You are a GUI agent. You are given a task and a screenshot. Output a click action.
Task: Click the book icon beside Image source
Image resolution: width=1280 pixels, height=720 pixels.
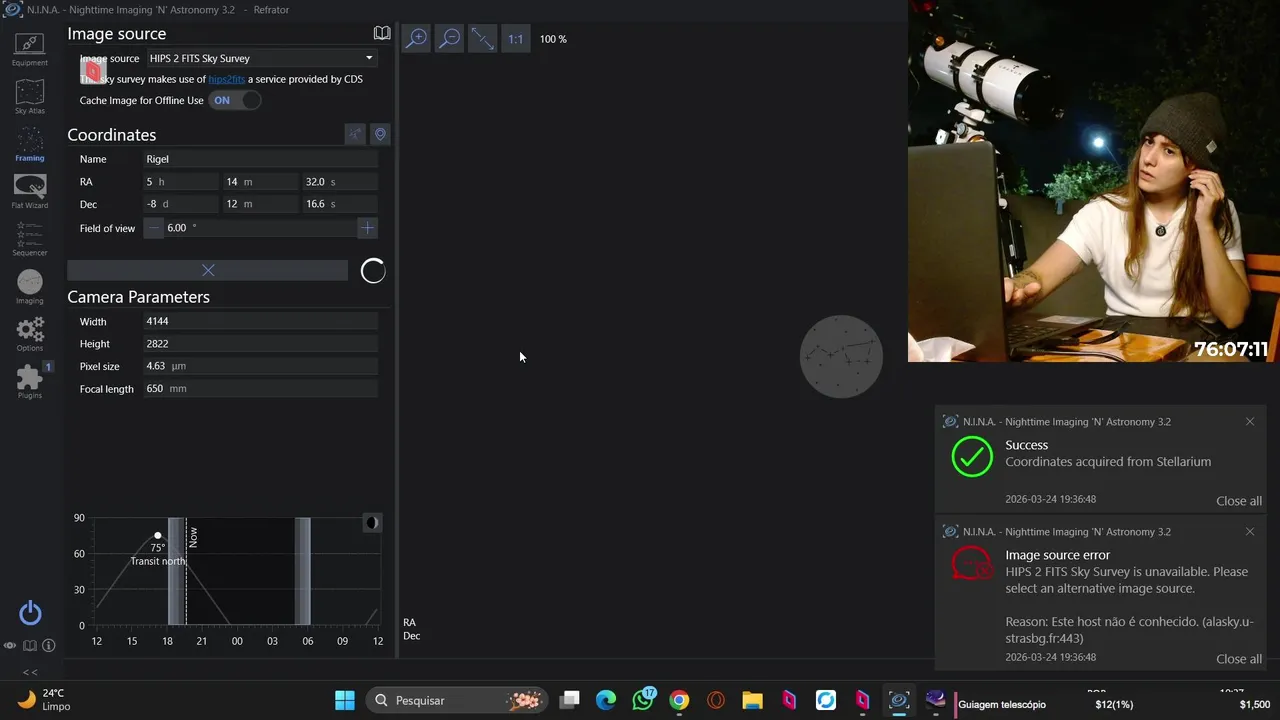click(x=382, y=33)
